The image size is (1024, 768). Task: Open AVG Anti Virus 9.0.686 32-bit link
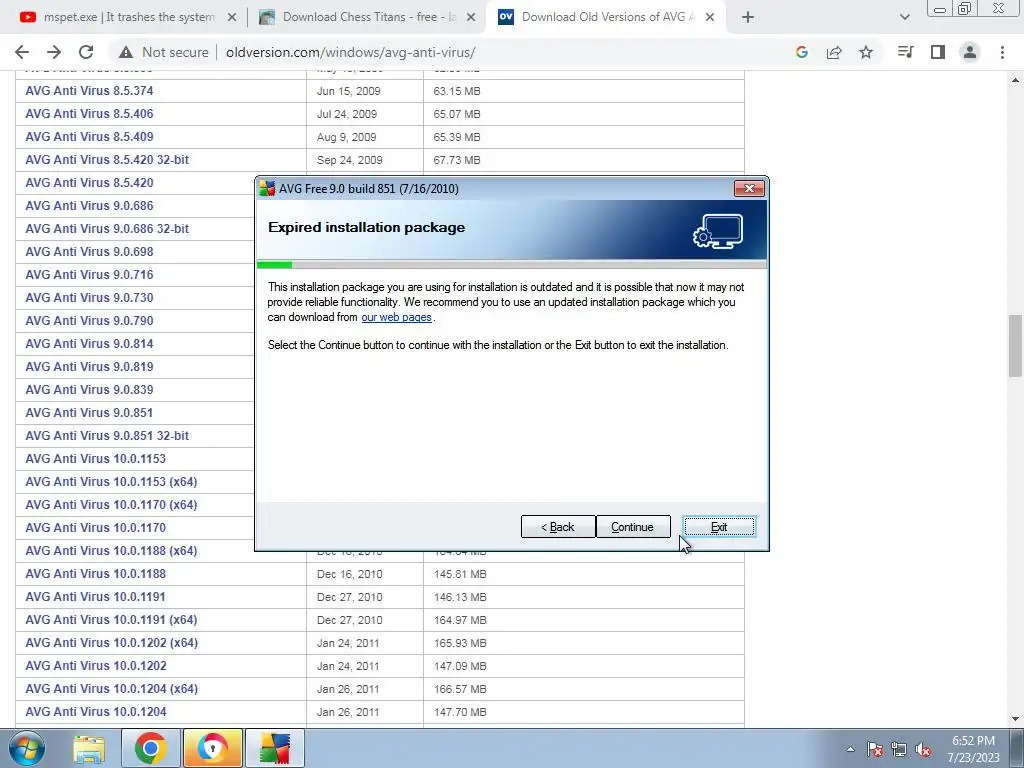(107, 229)
